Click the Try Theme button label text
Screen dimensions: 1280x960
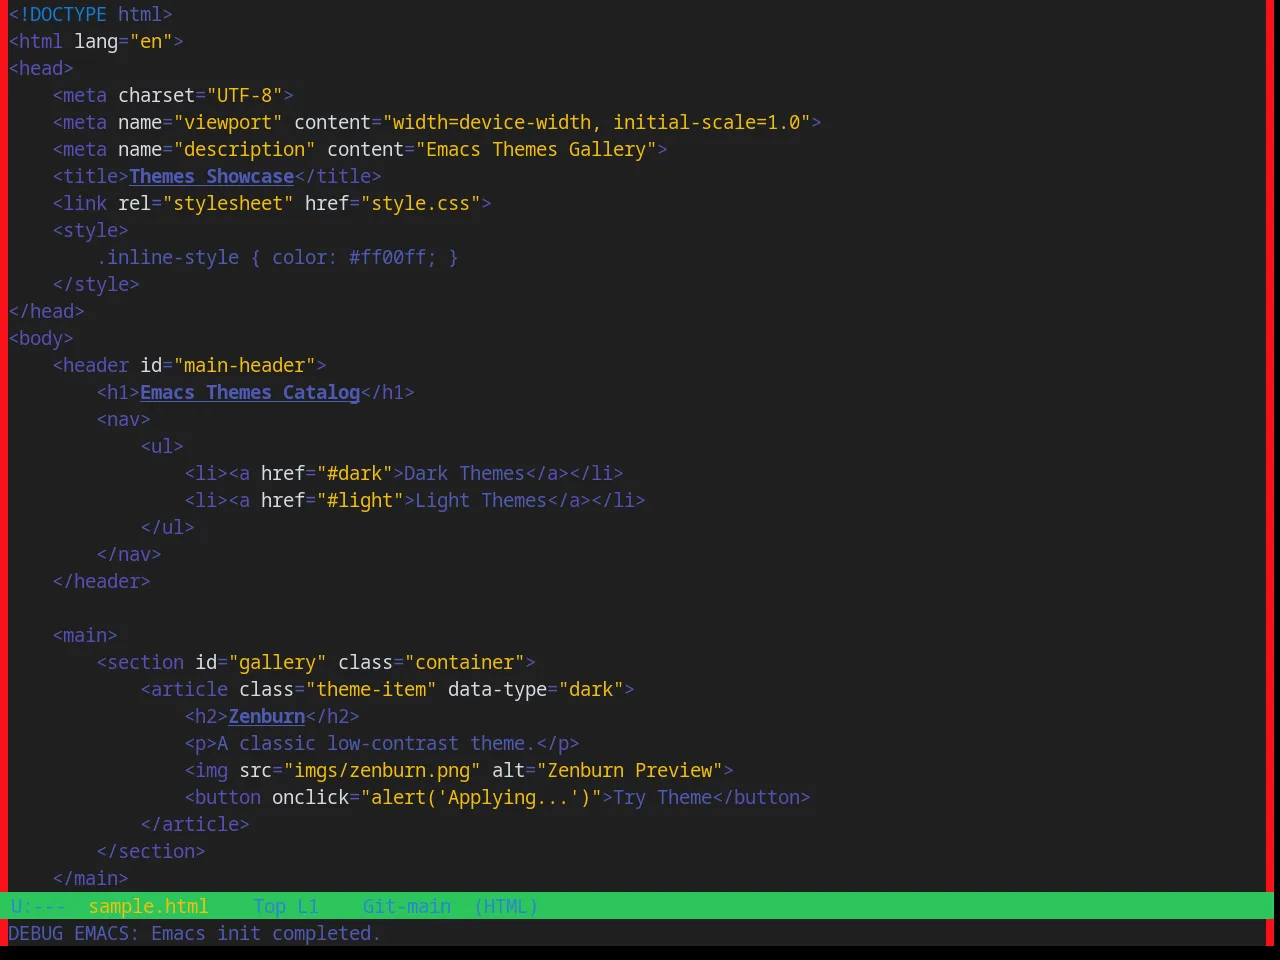[662, 797]
